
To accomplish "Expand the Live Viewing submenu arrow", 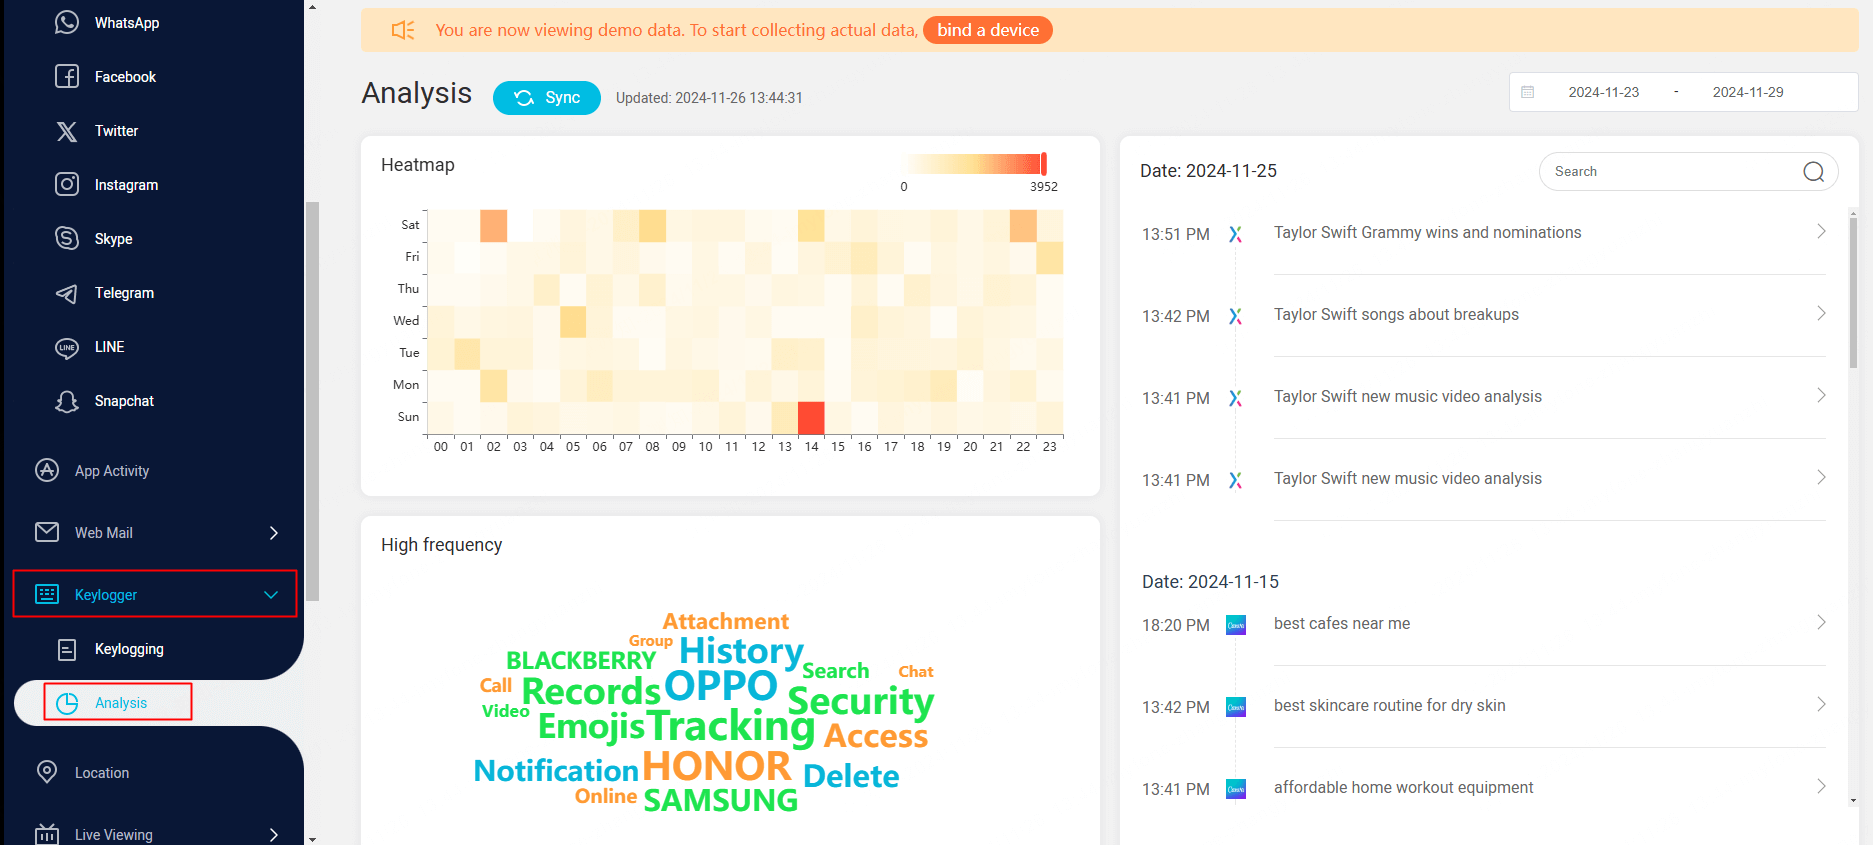I will 274,835.
